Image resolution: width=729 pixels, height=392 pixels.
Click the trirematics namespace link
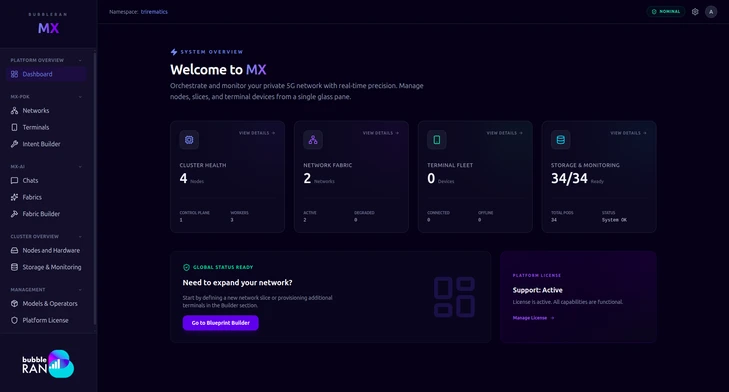(x=154, y=12)
